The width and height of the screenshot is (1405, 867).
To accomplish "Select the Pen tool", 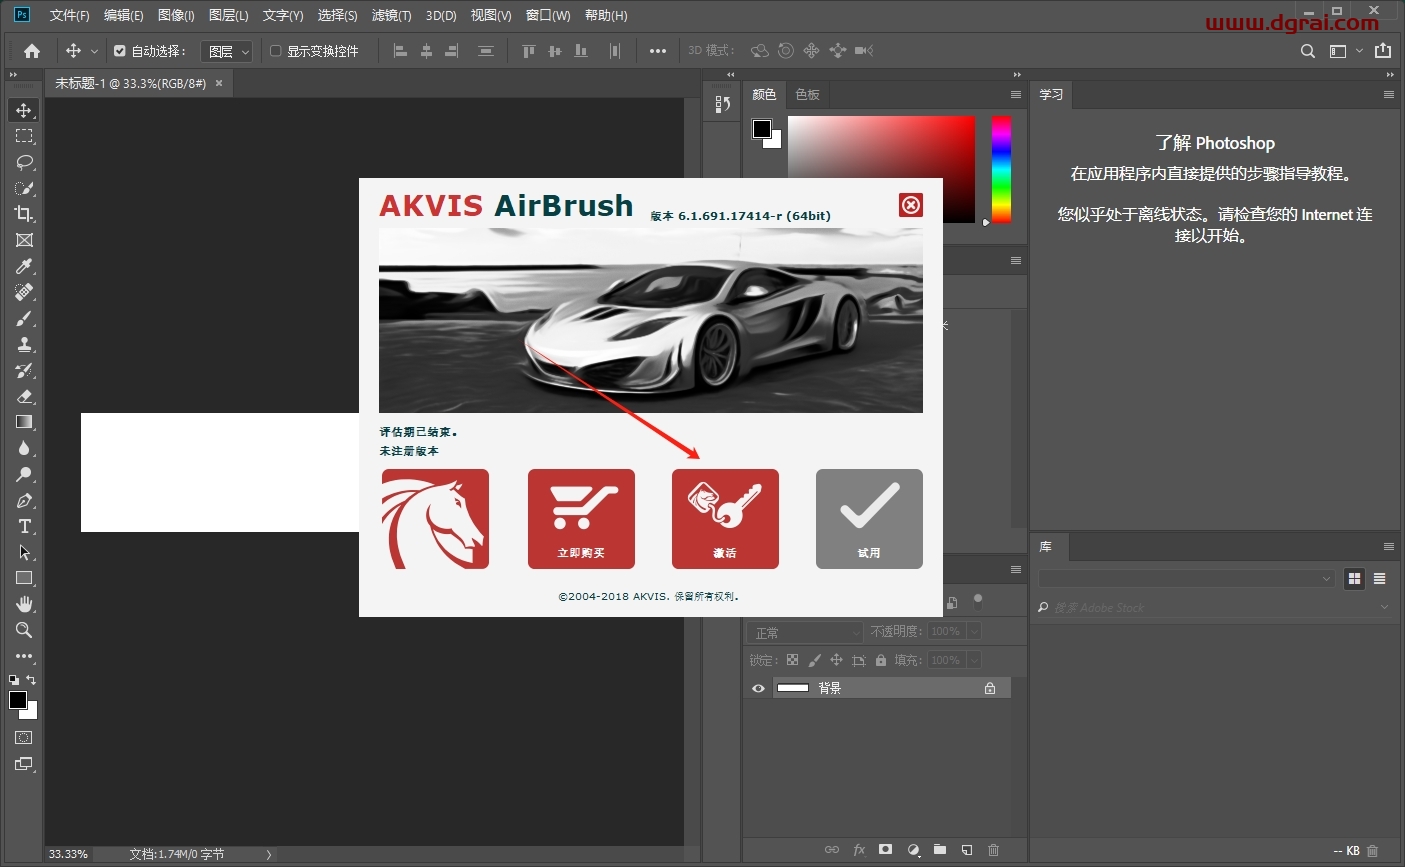I will coord(24,500).
